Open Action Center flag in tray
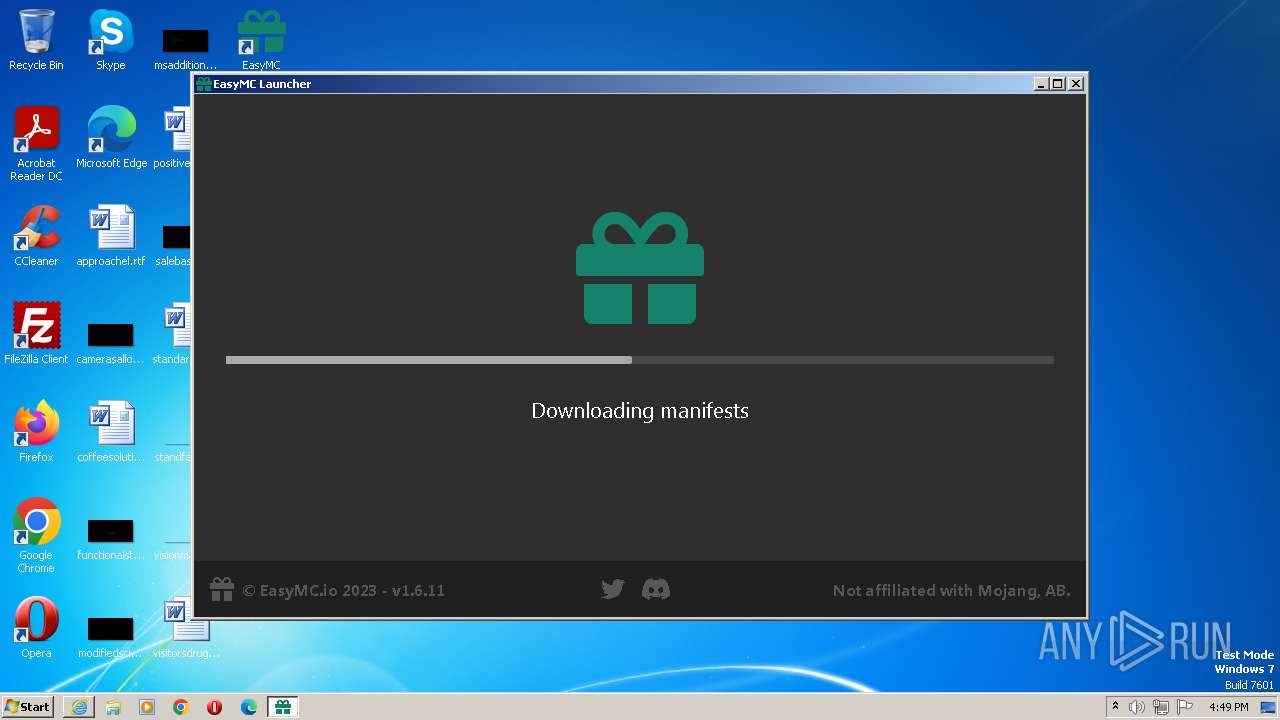This screenshot has height=720, width=1280. tap(1185, 707)
